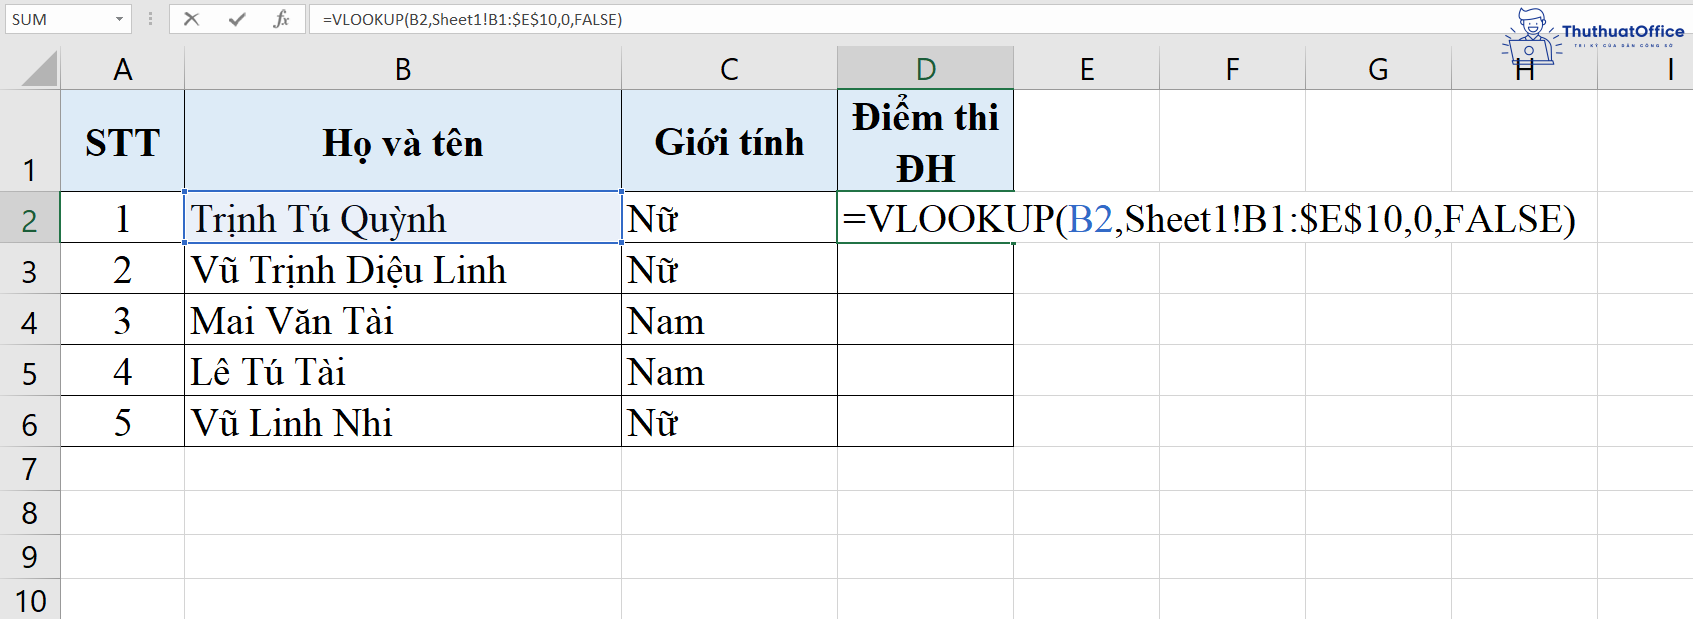
Task: Select the Họ và tên header cell
Action: (402, 142)
